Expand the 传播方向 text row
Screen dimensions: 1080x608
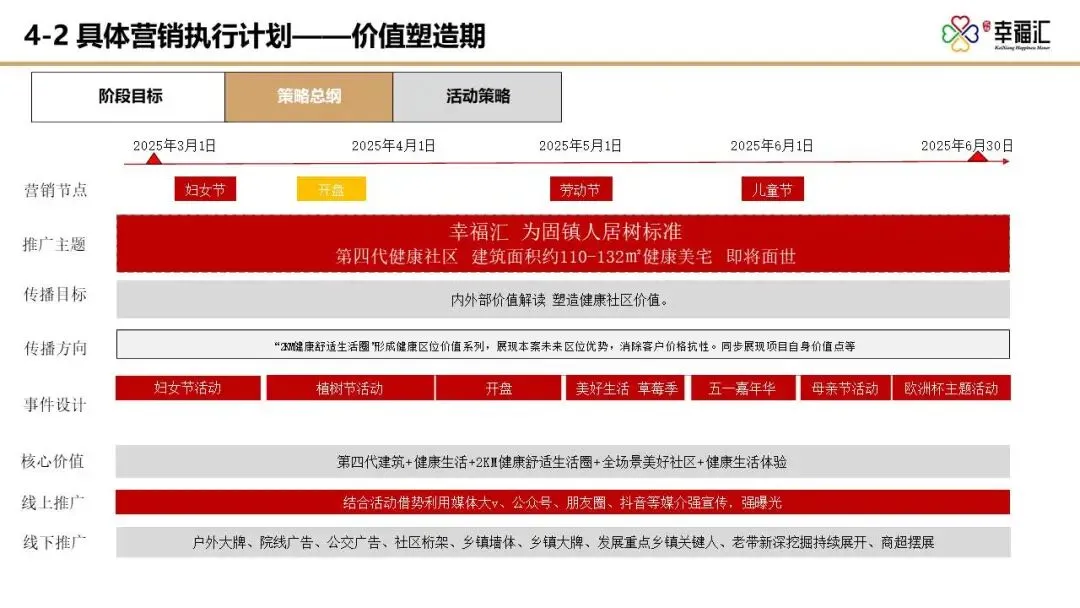coord(564,345)
